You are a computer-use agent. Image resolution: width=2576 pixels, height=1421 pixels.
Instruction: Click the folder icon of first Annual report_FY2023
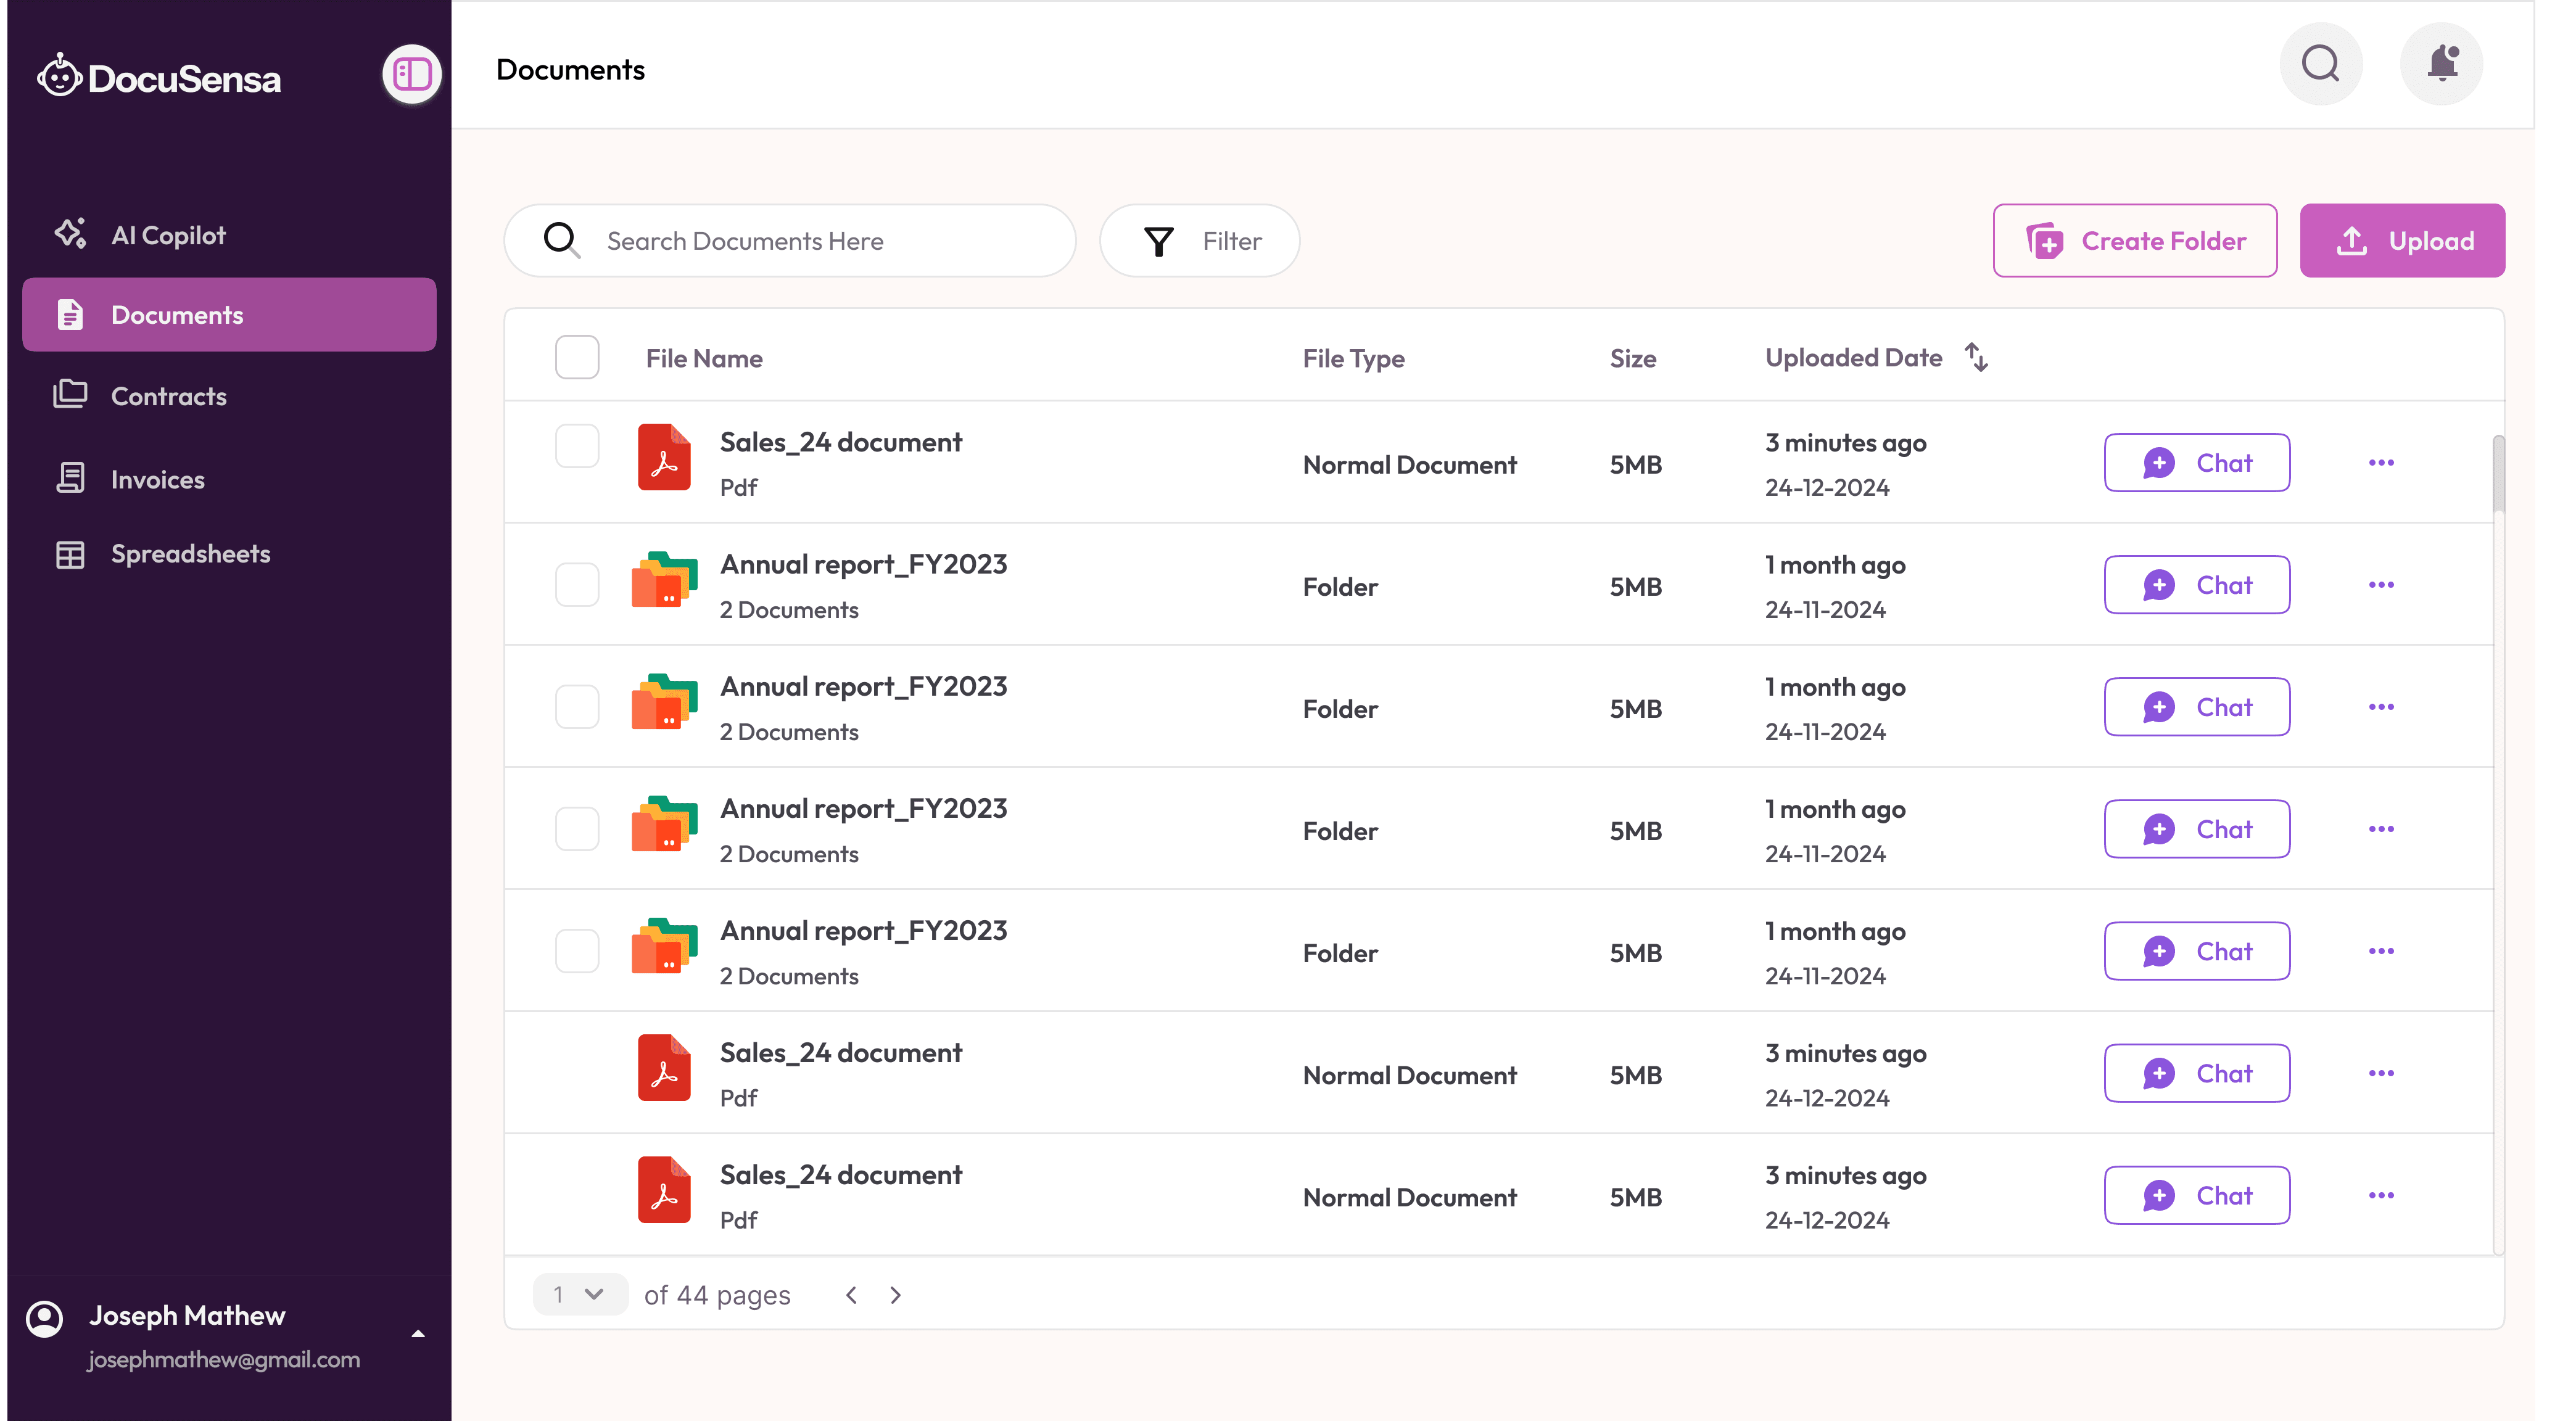tap(664, 580)
